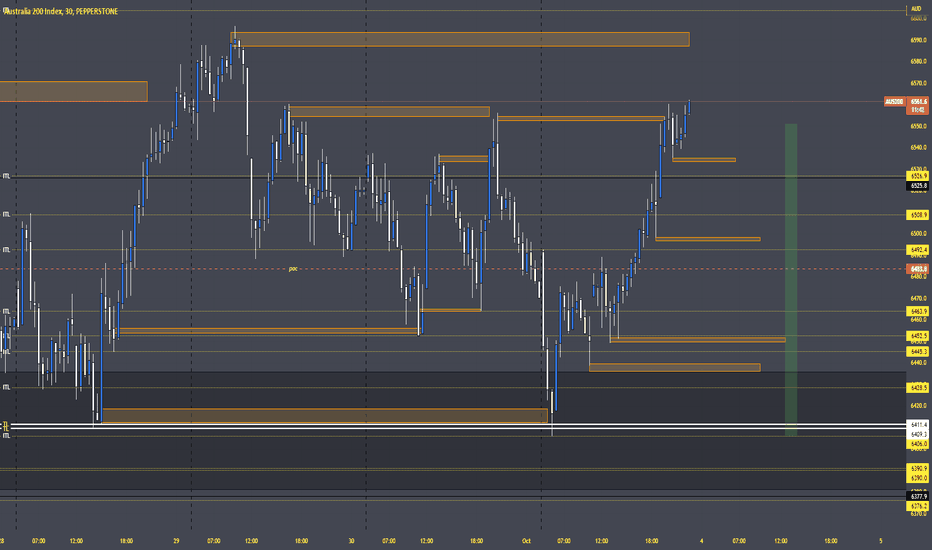The image size is (932, 550).
Task: Click the 6376.2 yellow price level label
Action: [918, 506]
